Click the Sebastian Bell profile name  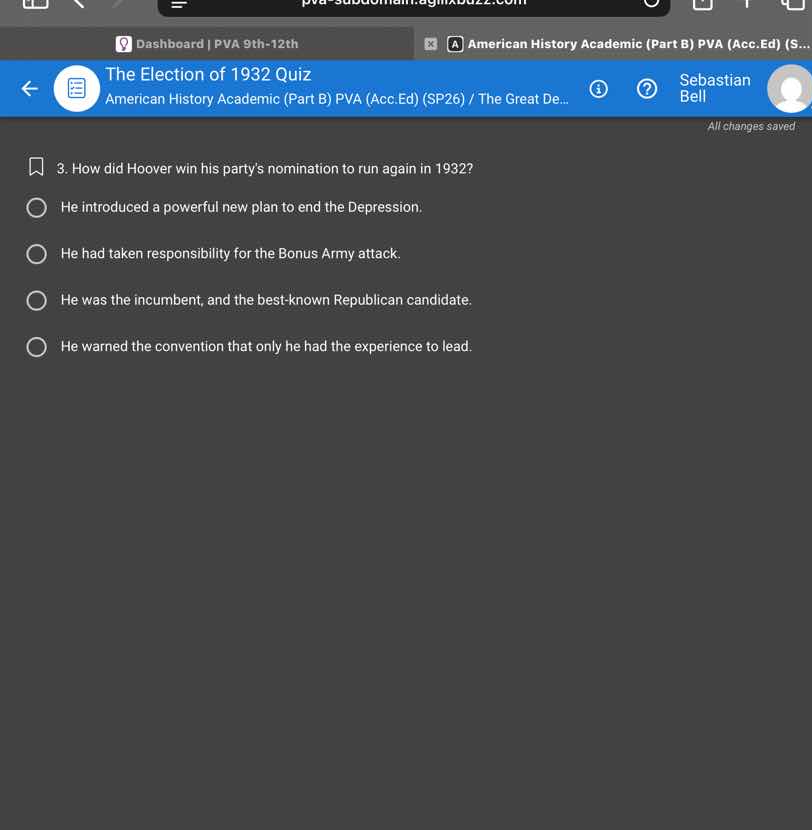tap(715, 88)
